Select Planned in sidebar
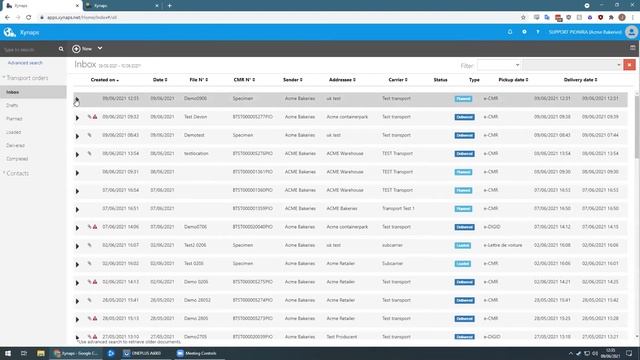640x360 pixels. [14, 119]
